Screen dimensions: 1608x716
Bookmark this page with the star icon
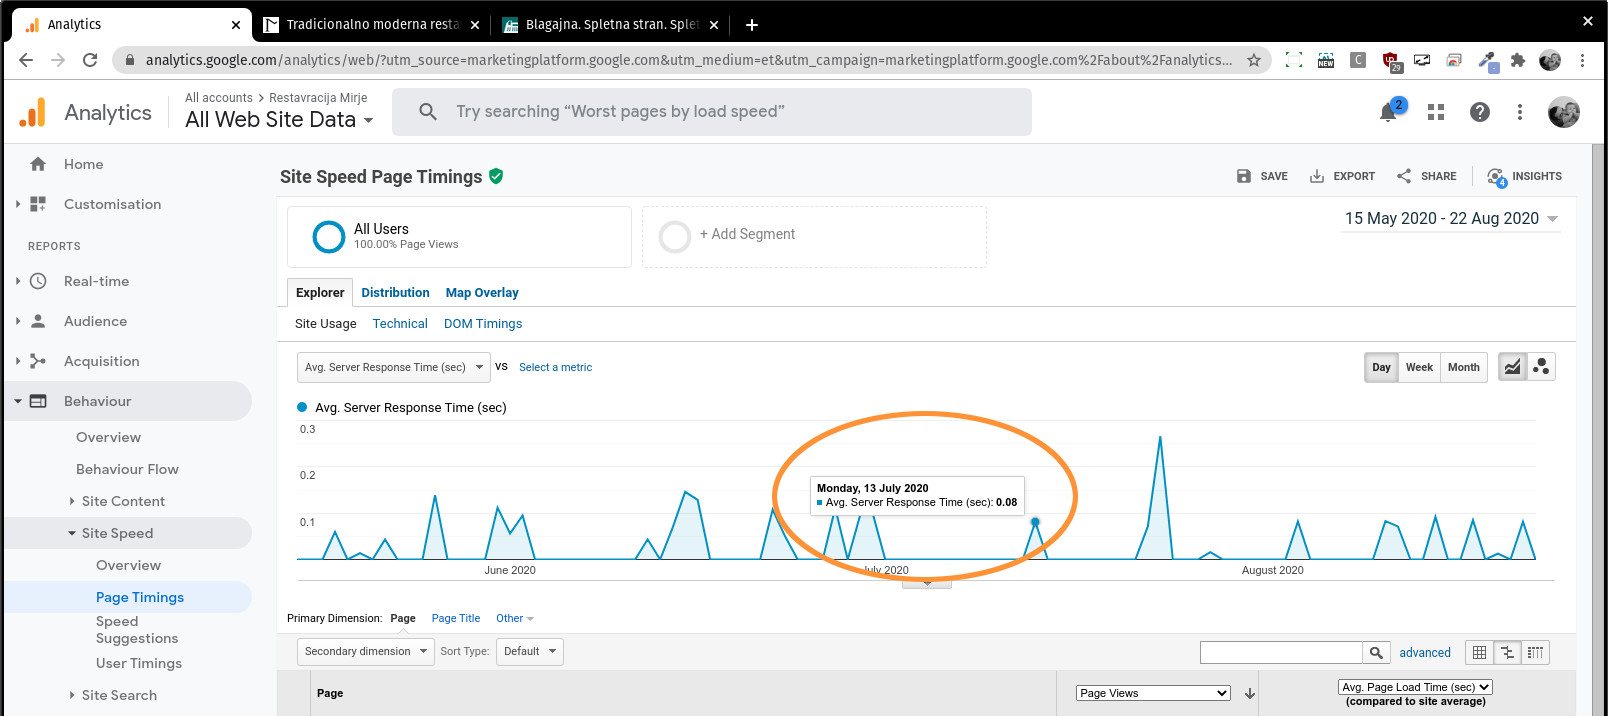1254,60
